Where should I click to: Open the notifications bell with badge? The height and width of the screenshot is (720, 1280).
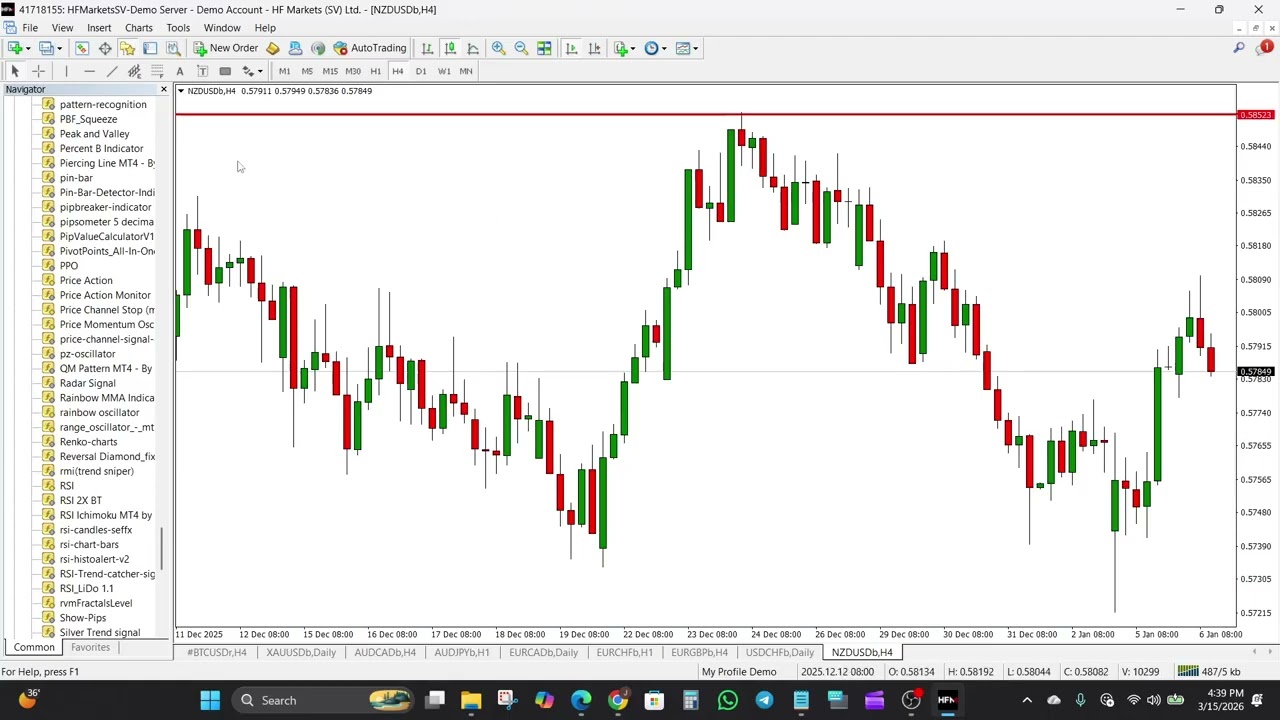click(1264, 48)
